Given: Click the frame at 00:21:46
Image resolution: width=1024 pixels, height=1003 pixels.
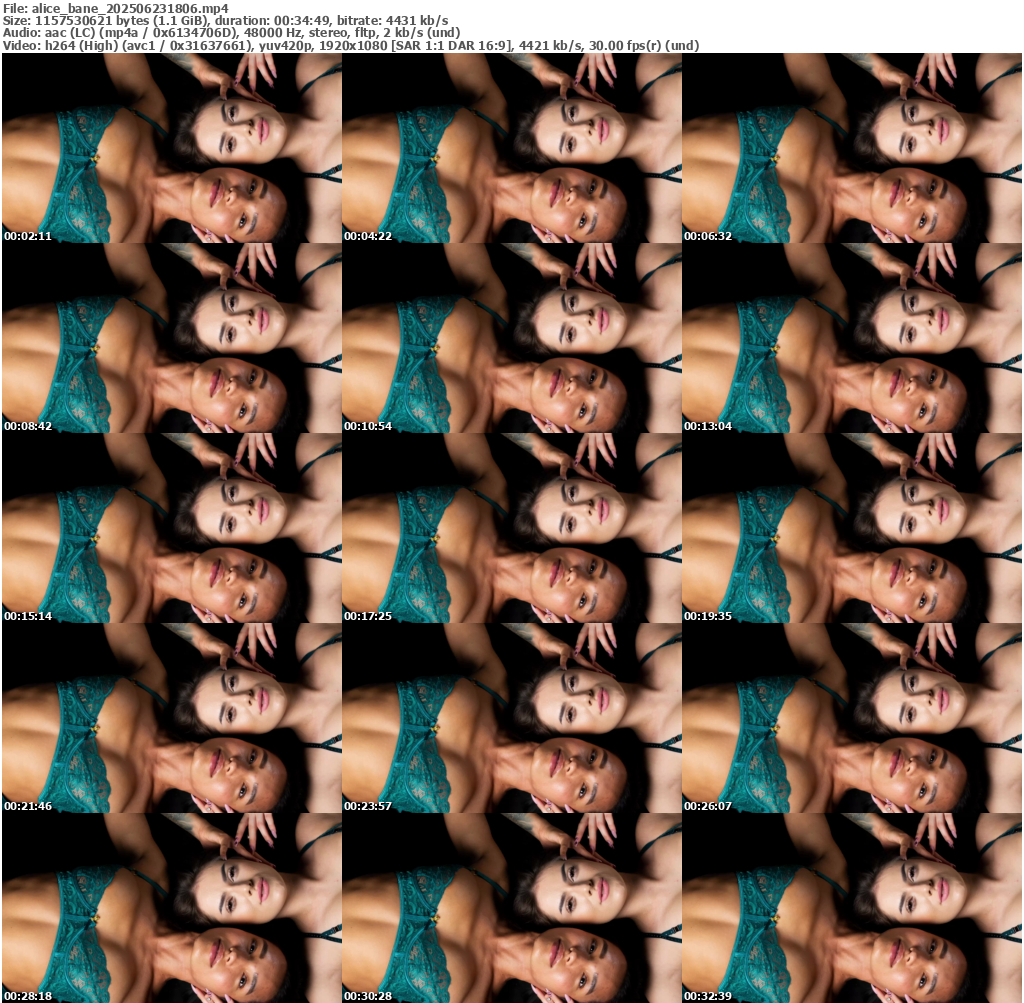Looking at the screenshot, I should click(171, 718).
